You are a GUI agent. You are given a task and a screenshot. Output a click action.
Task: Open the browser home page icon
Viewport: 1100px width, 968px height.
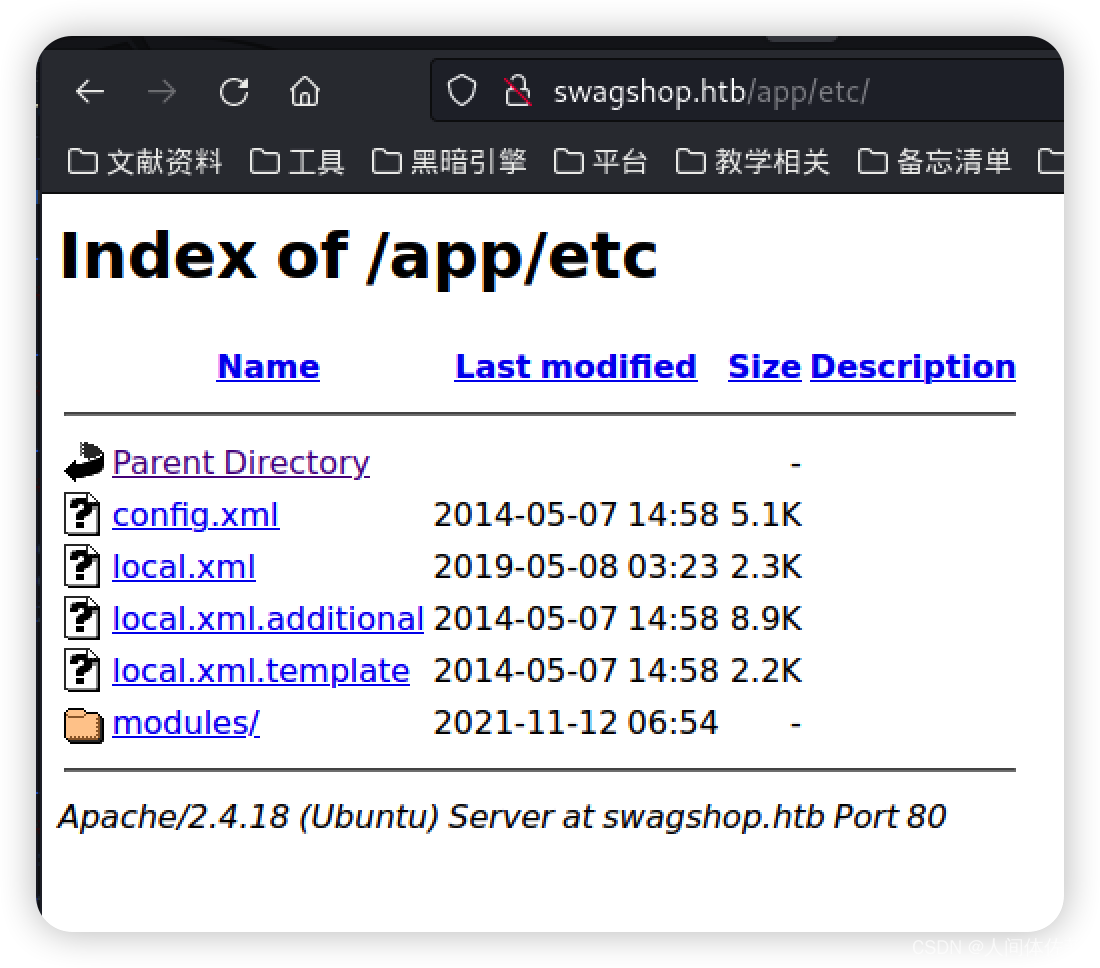305,91
